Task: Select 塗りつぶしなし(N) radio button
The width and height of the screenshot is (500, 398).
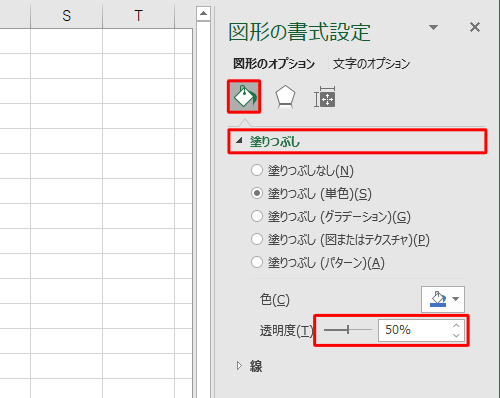Action: 257,170
